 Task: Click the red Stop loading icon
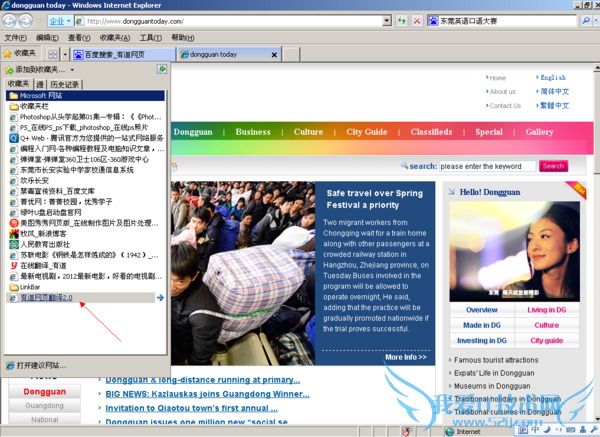[x=417, y=21]
